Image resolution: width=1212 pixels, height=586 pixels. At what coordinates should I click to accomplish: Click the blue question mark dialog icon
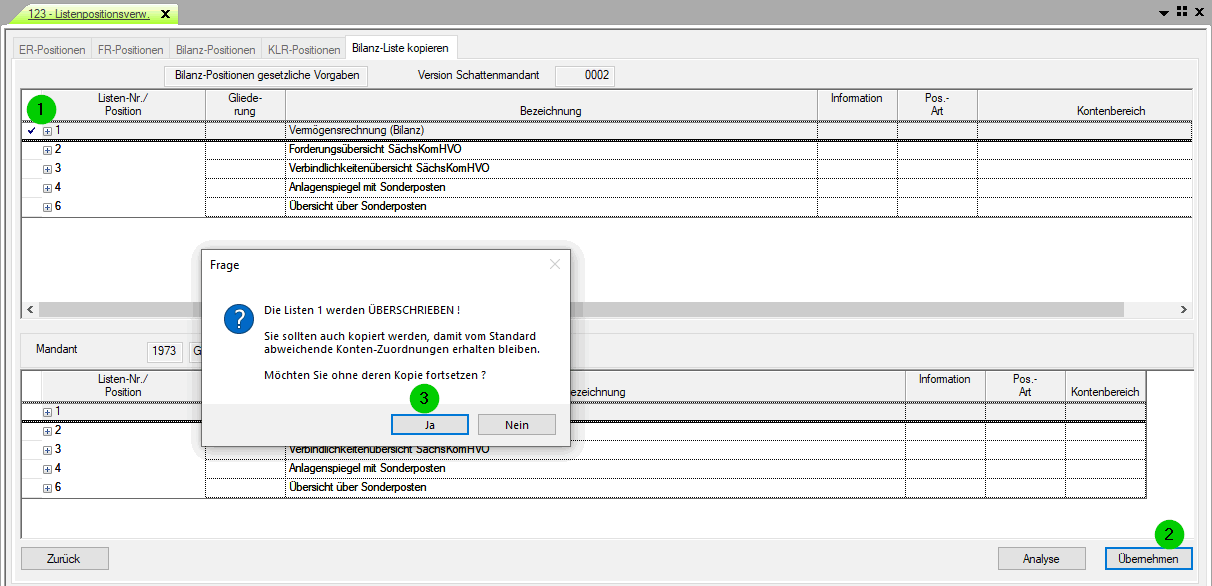point(237,320)
